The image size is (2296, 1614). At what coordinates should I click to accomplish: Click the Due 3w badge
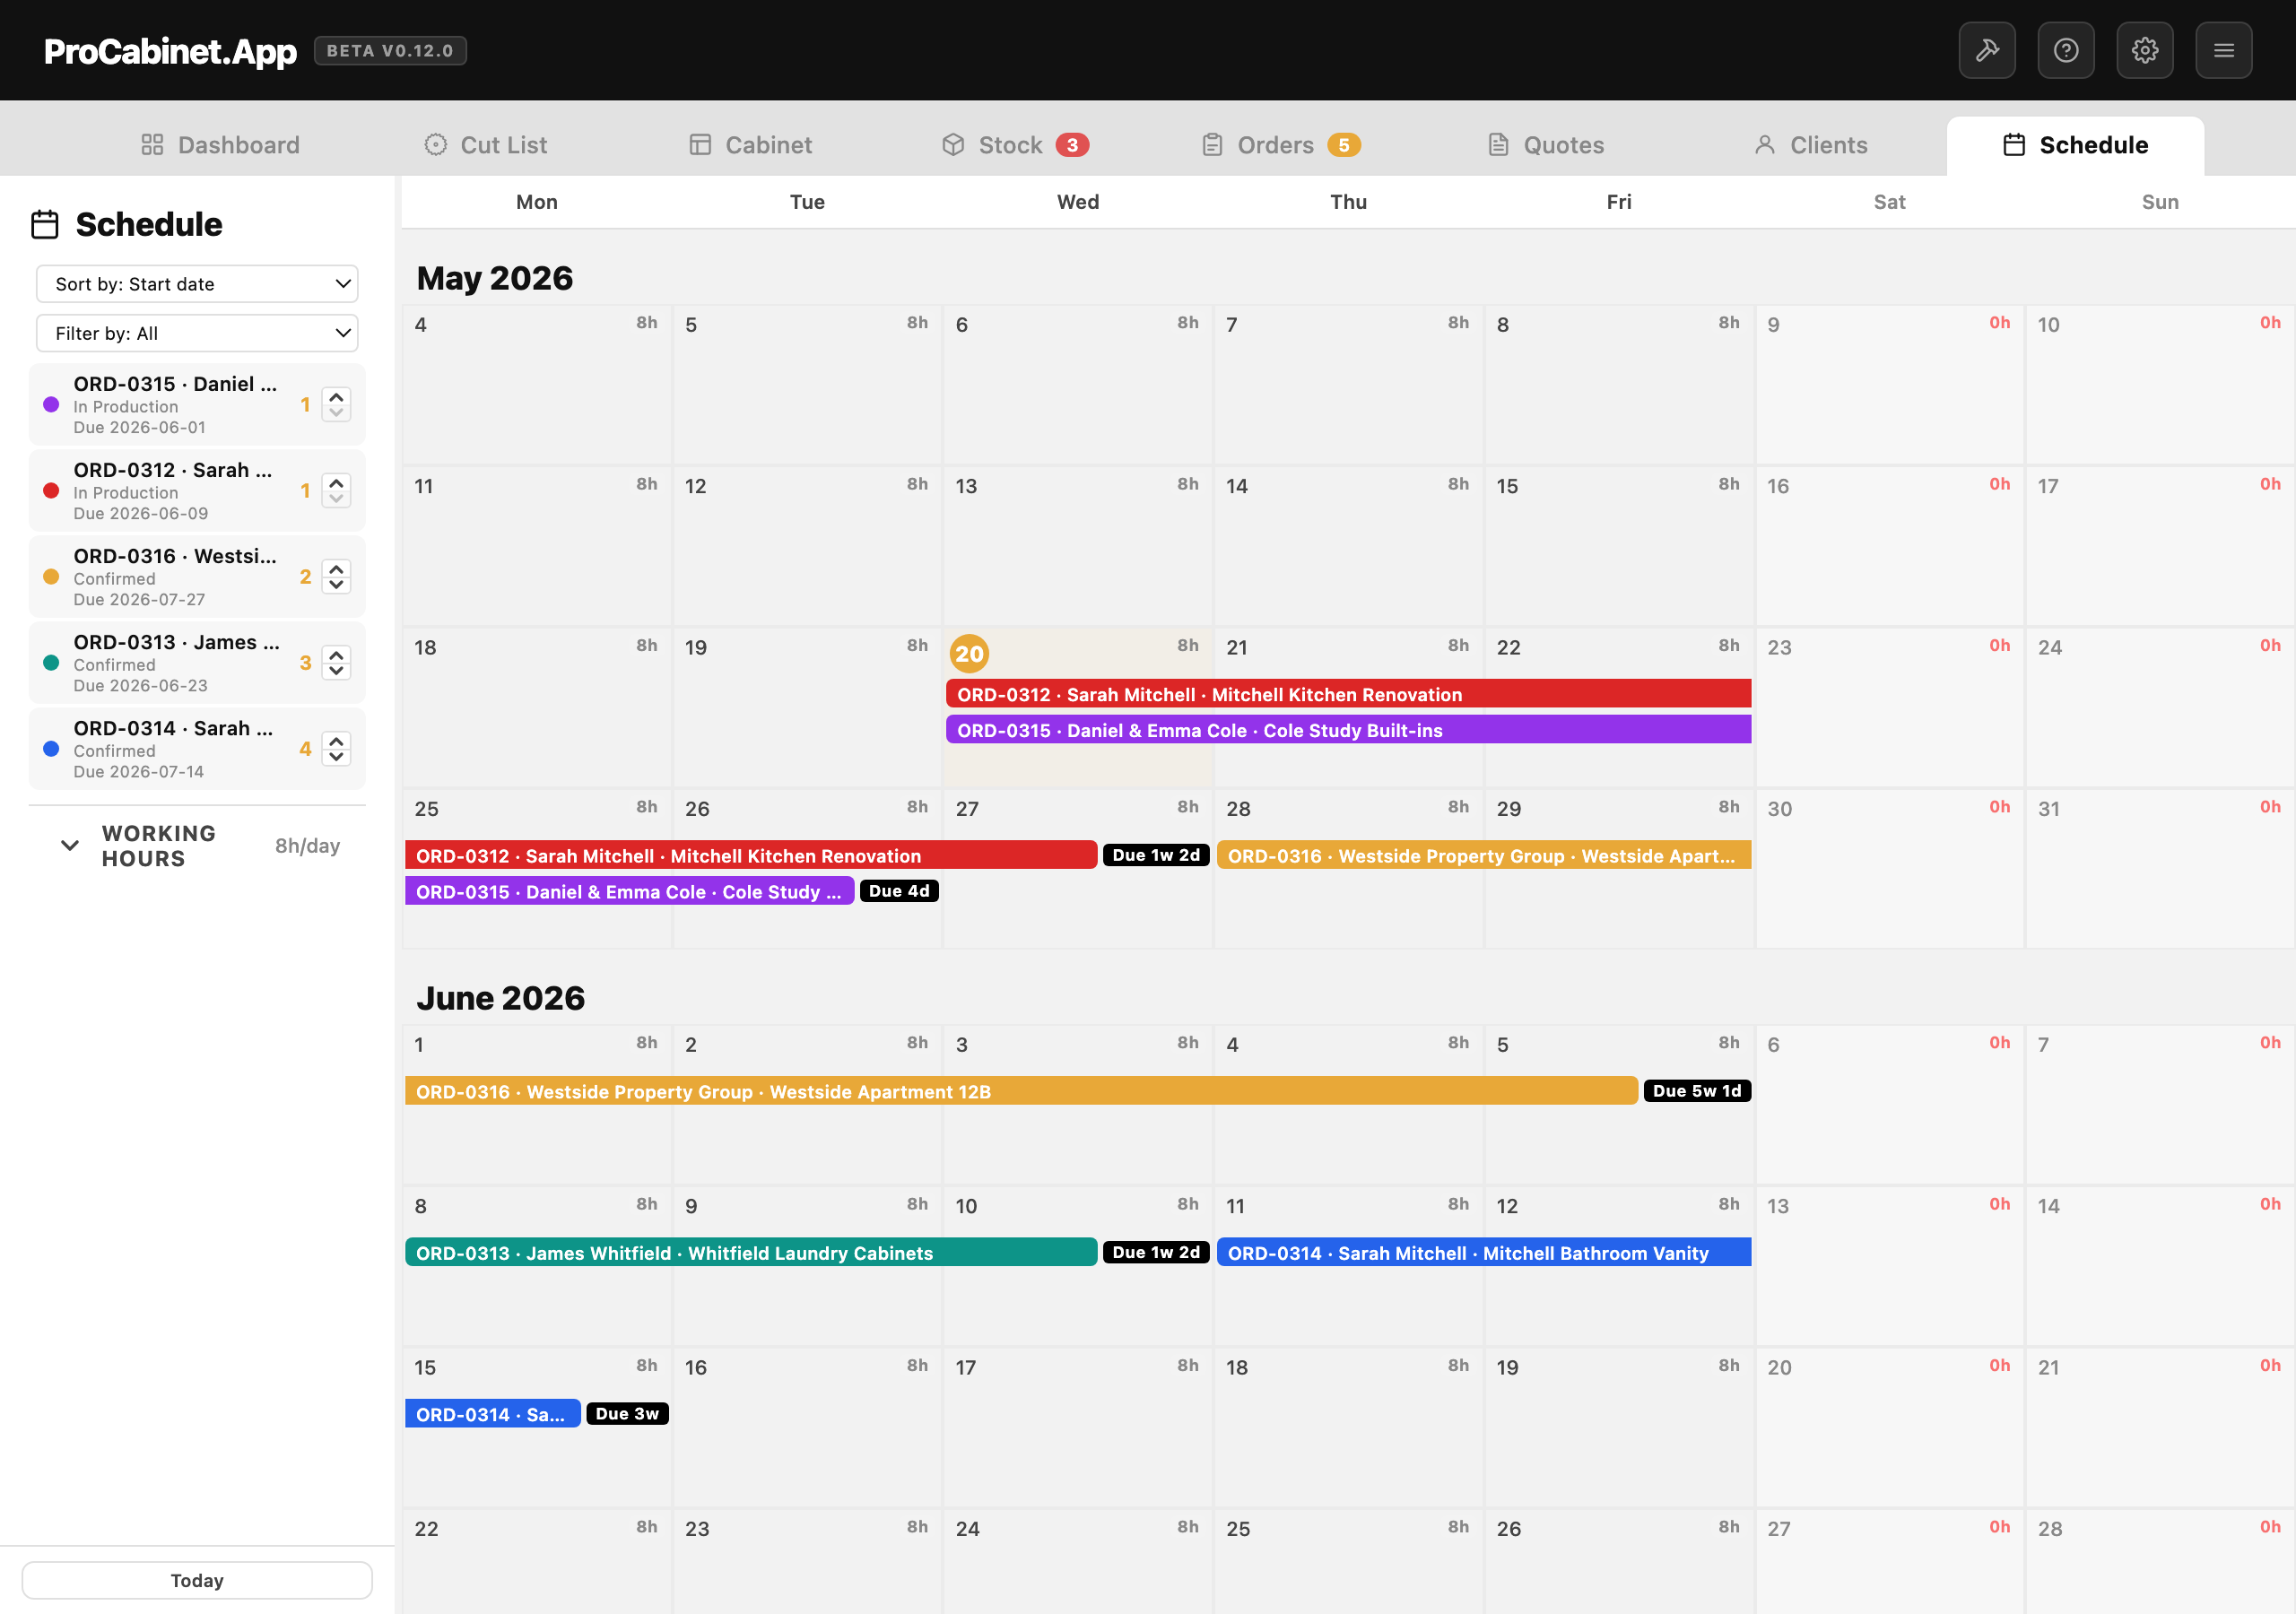(627, 1414)
